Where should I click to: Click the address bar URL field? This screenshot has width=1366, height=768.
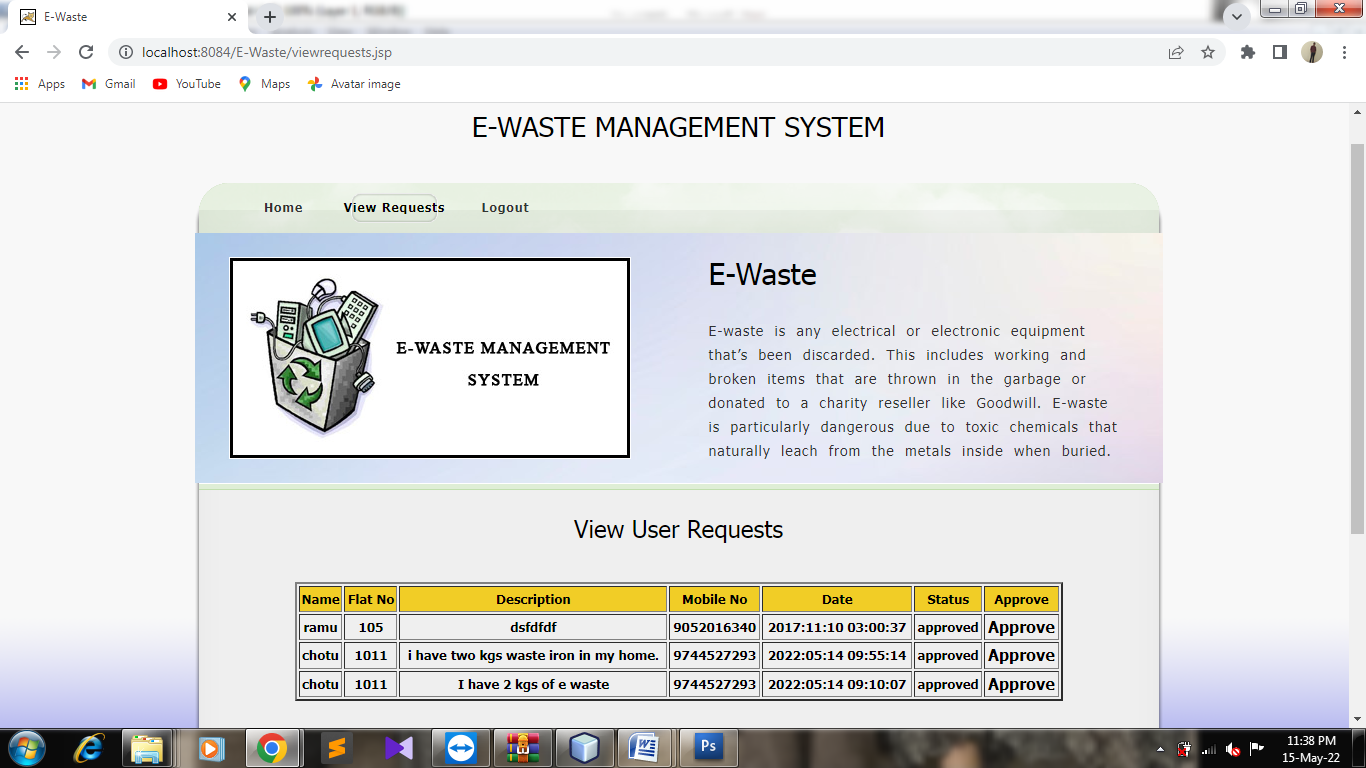[x=640, y=52]
